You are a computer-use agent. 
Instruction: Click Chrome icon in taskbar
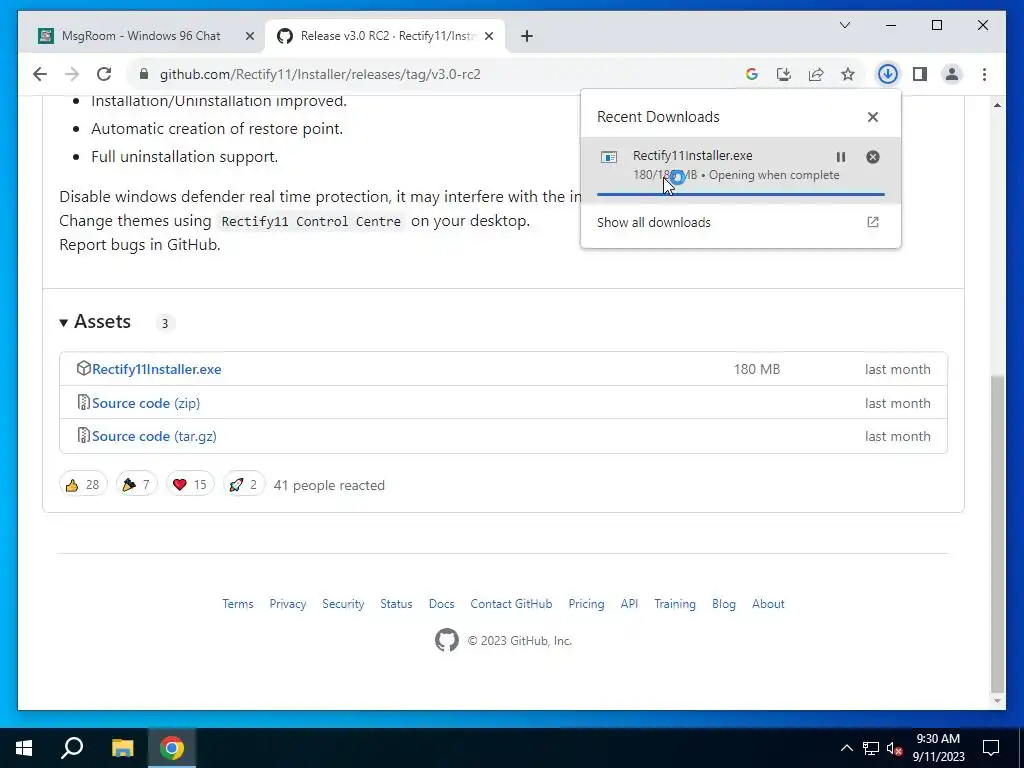172,748
